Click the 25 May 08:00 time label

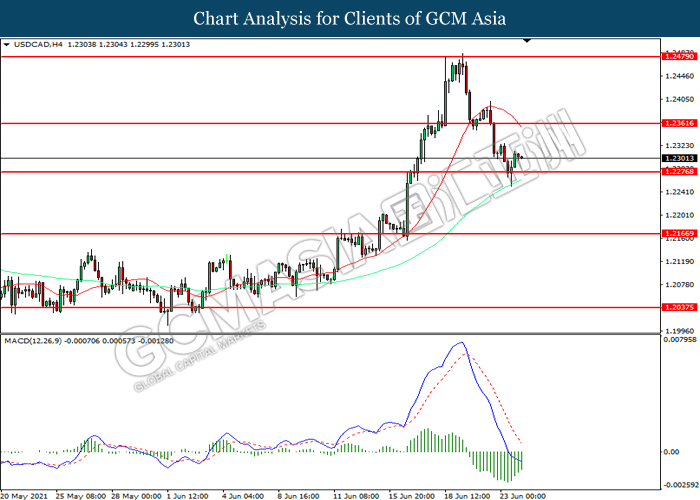click(80, 496)
